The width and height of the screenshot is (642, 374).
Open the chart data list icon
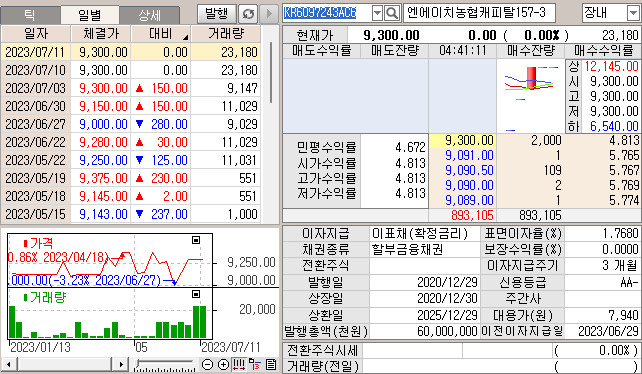(271, 364)
